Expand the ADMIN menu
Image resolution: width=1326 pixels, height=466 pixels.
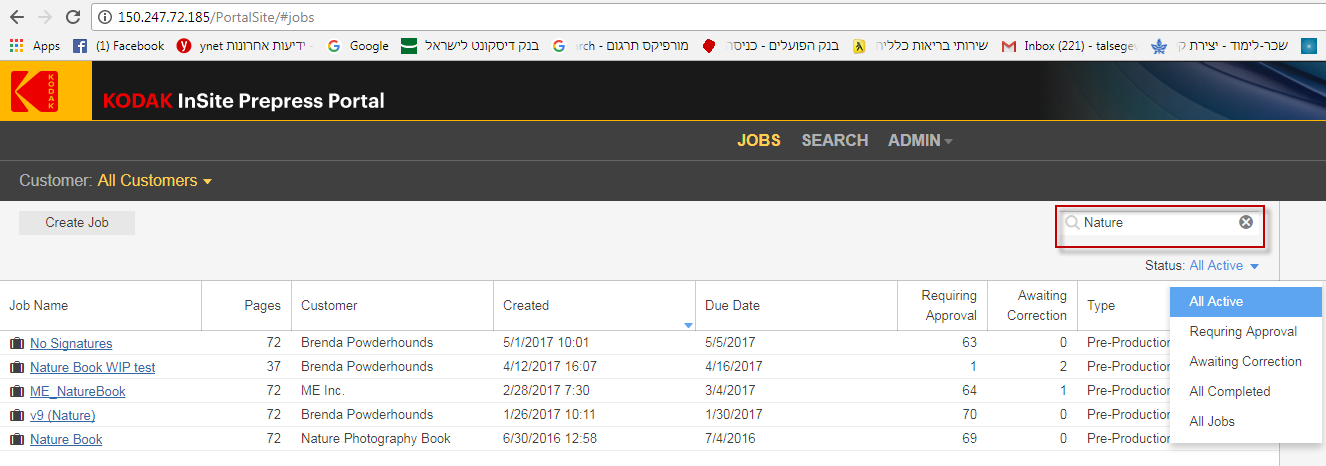pos(919,141)
